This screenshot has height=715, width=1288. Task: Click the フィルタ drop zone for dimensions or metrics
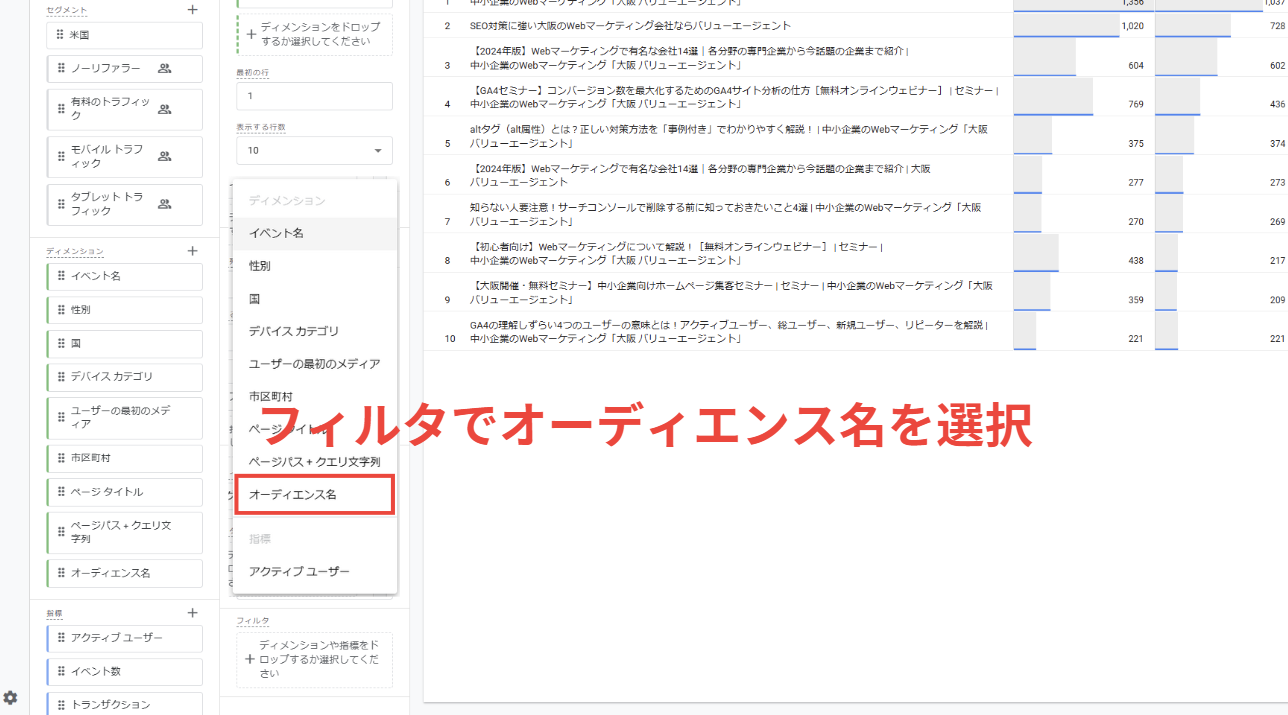coord(314,660)
